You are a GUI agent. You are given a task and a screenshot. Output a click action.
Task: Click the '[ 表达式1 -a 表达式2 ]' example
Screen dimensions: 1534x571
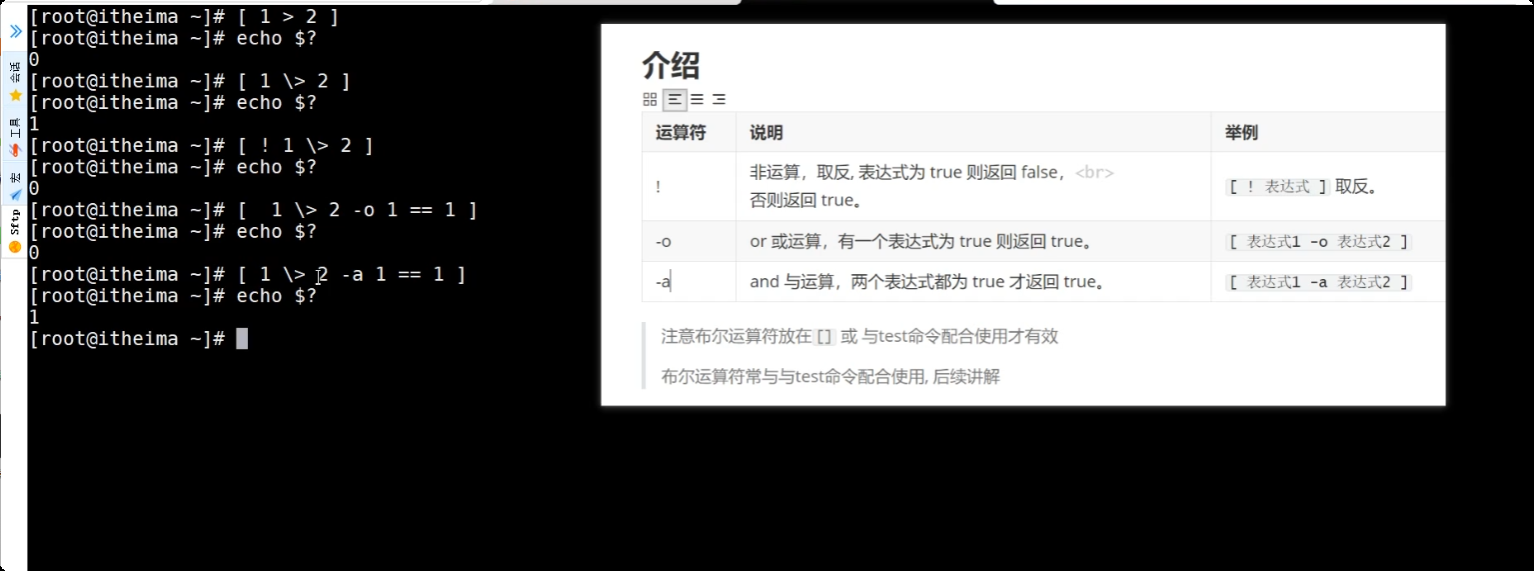(x=1318, y=282)
